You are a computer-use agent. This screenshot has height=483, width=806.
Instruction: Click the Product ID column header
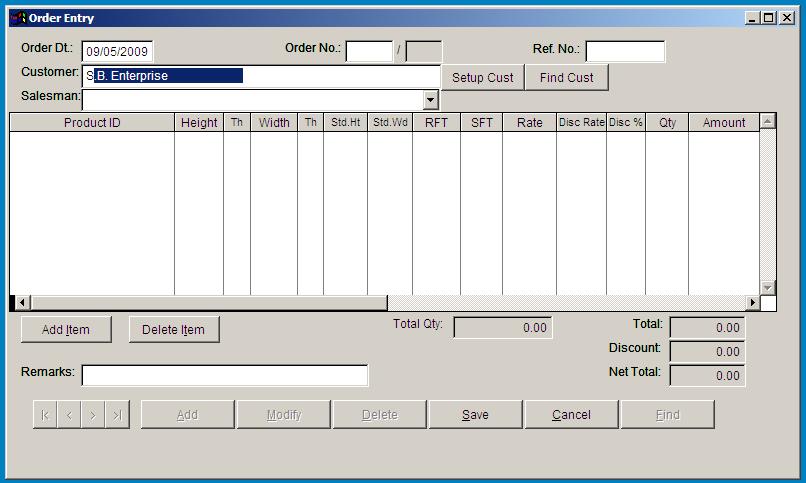92,122
